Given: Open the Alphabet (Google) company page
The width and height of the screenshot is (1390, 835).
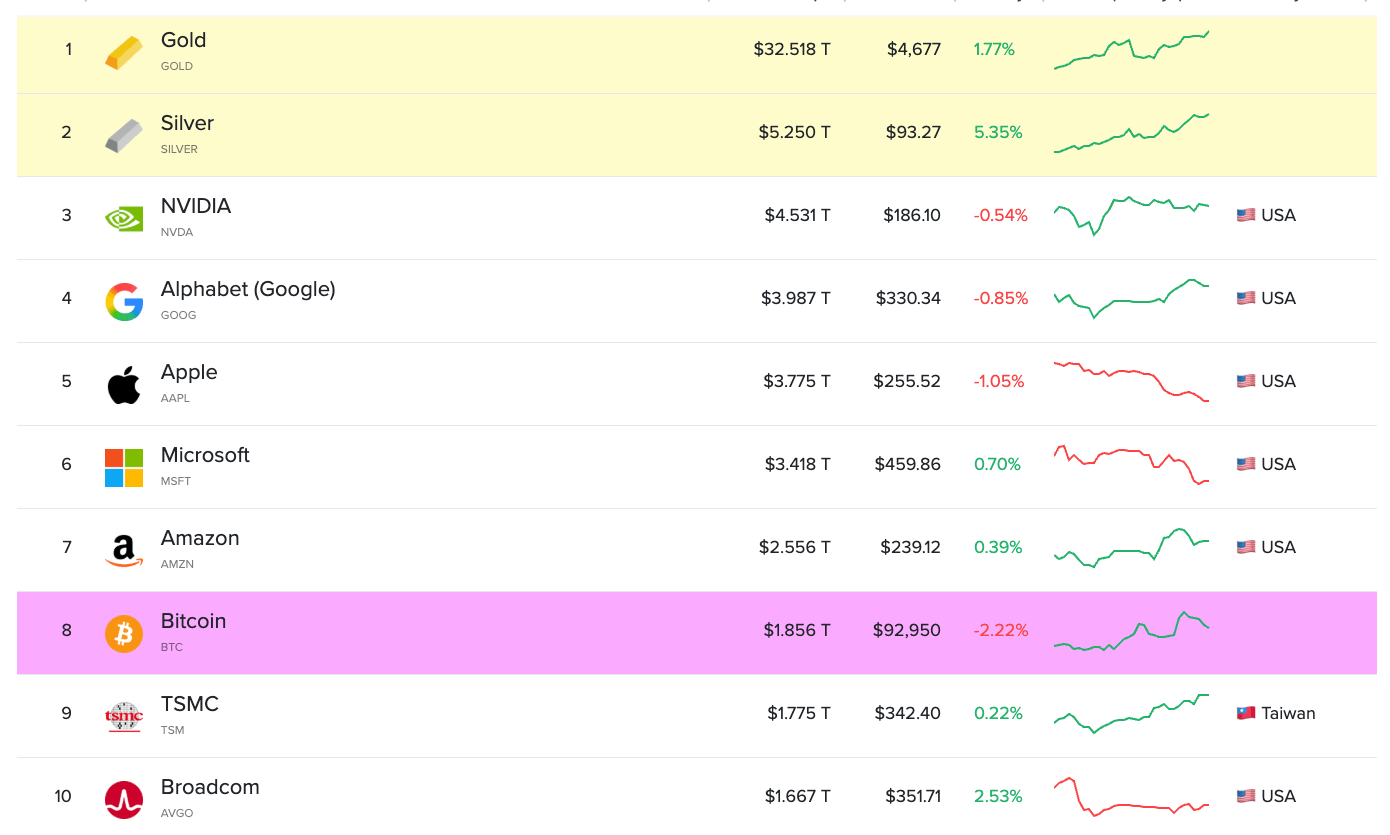Looking at the screenshot, I should point(247,289).
